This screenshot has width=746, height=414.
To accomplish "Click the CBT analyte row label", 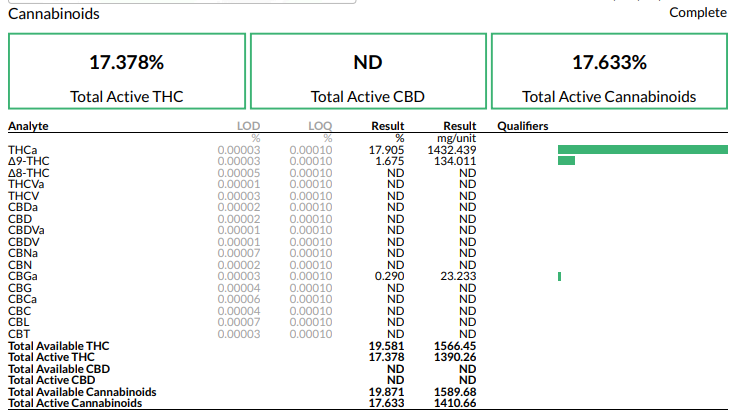I will point(18,334).
